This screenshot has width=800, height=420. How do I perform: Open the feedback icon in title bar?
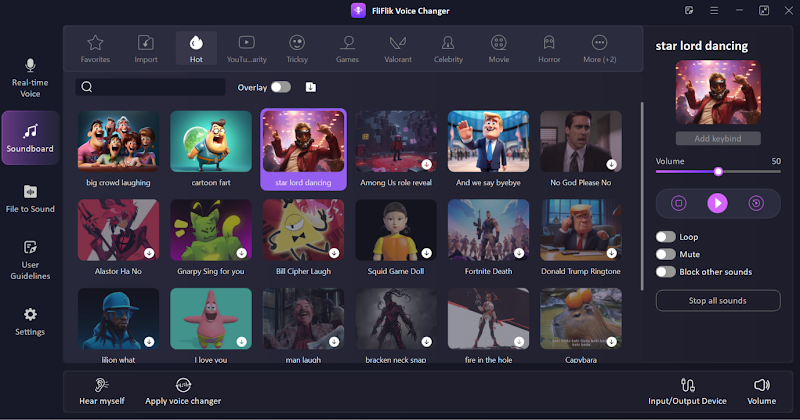pos(689,11)
